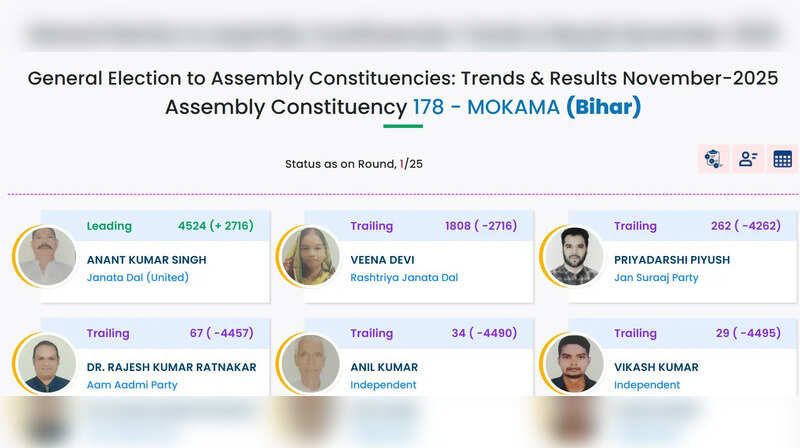Click the Janata Dal (United) party label
The height and width of the screenshot is (448, 800).
[138, 278]
